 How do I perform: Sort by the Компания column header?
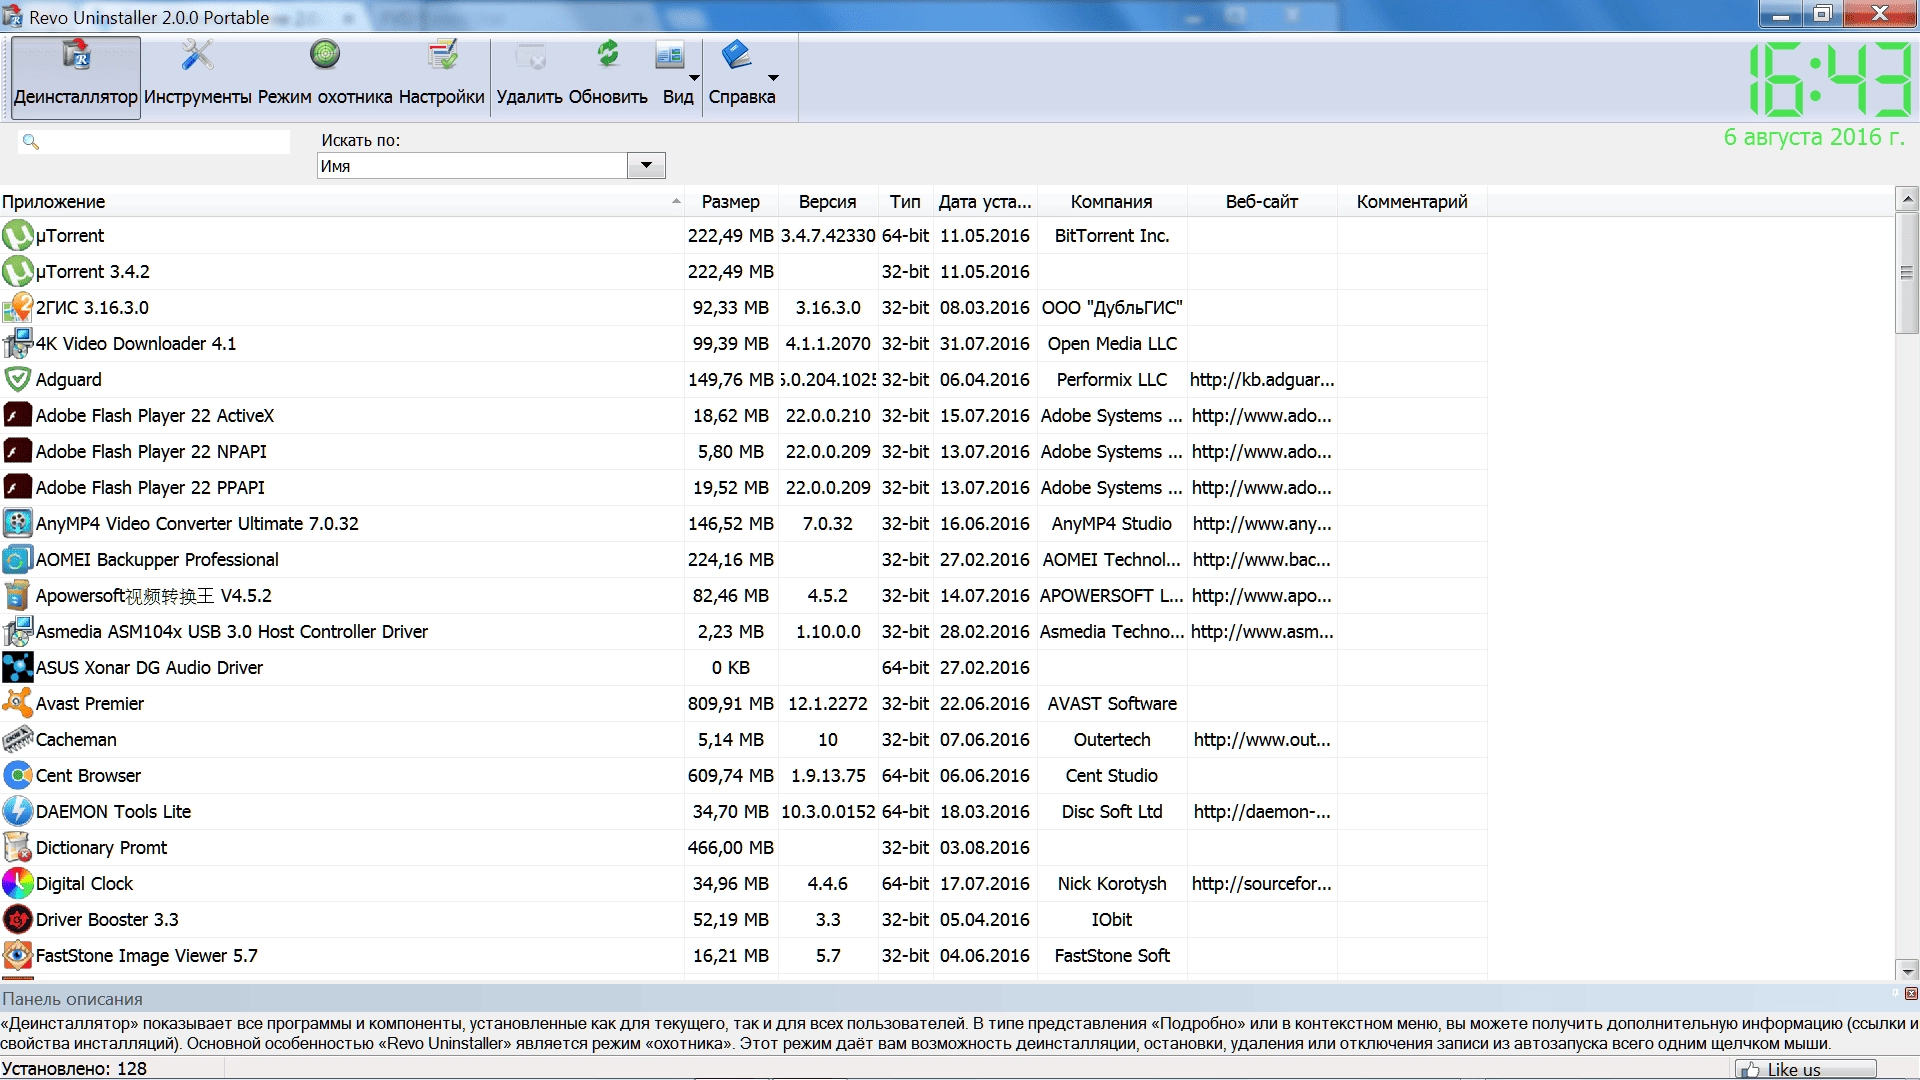(1112, 202)
